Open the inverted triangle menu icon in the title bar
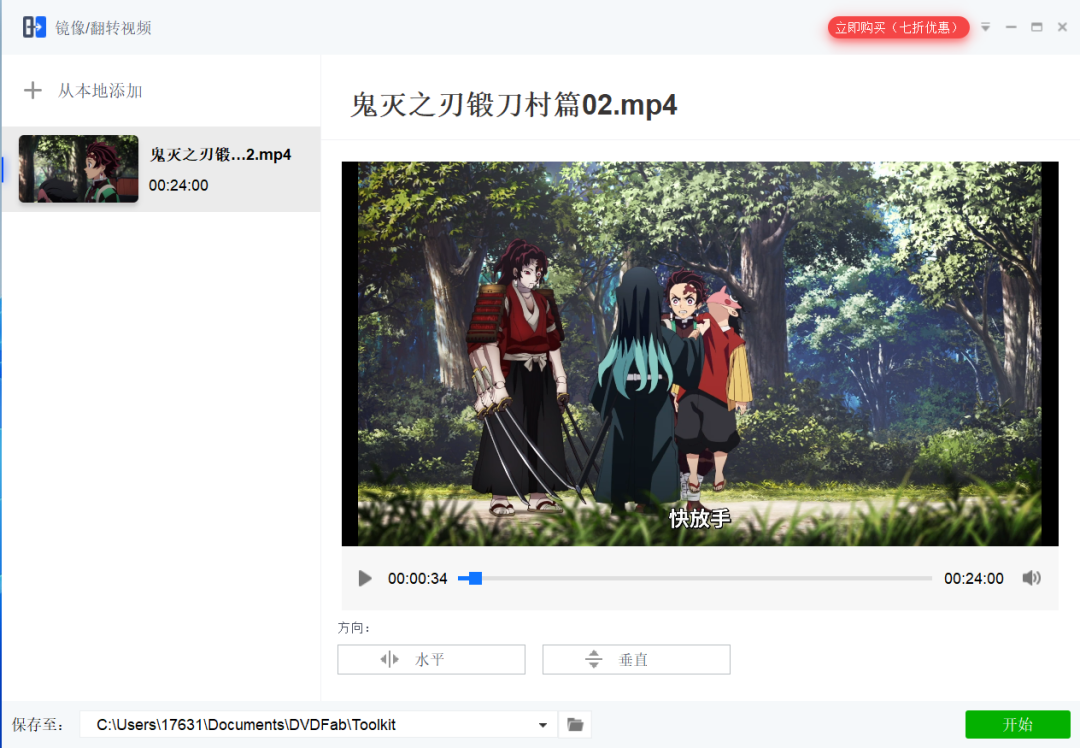1080x748 pixels. pos(985,27)
